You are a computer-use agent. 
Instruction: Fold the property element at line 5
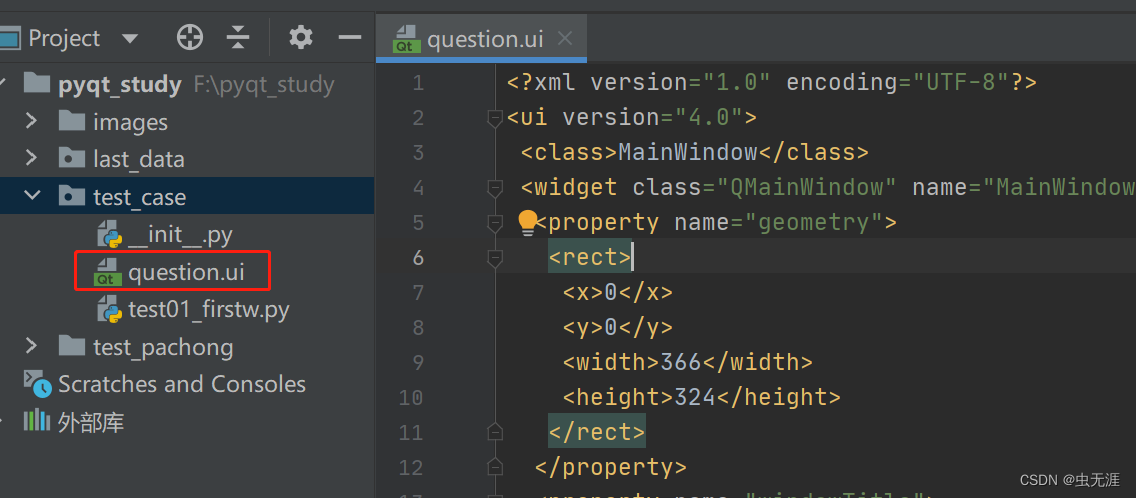[496, 223]
